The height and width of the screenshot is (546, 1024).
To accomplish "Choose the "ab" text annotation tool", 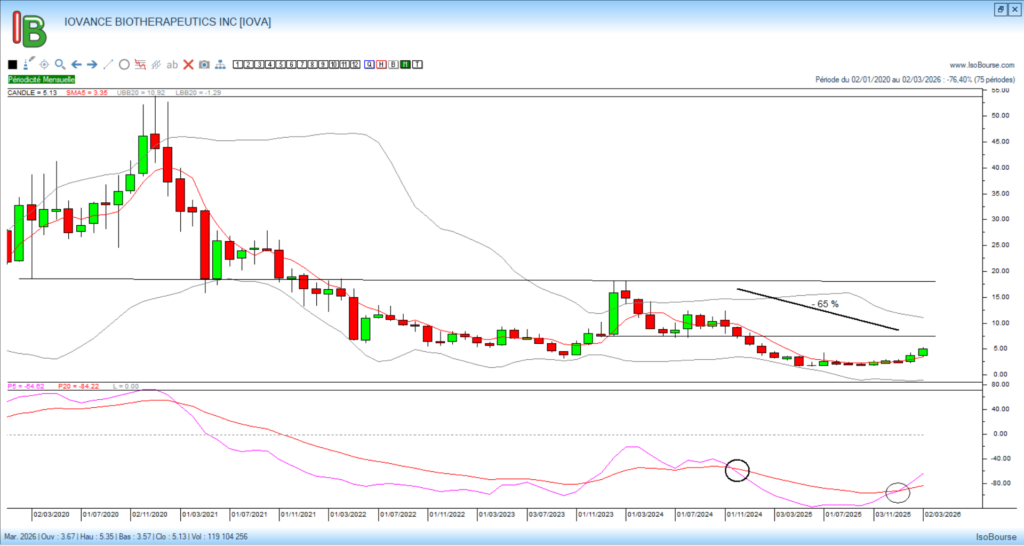I will coord(172,64).
